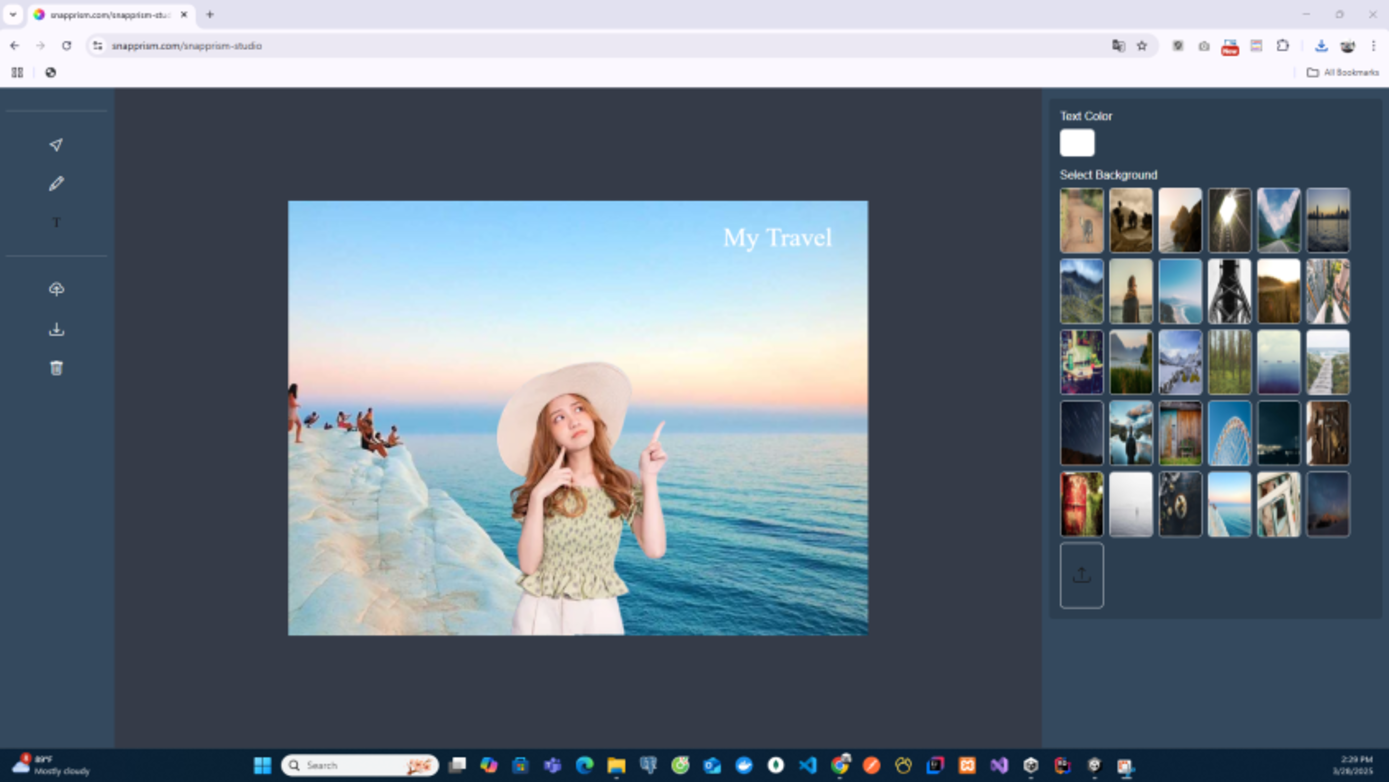The width and height of the screenshot is (1389, 782).
Task: Select the beach boardwalk path background
Action: 1328,362
